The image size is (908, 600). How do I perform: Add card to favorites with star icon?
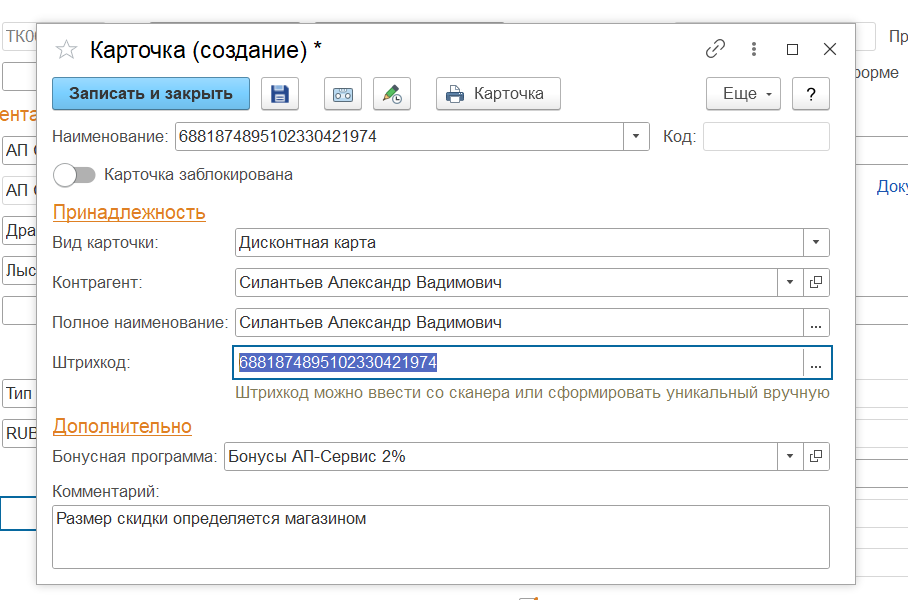pyautogui.click(x=66, y=49)
